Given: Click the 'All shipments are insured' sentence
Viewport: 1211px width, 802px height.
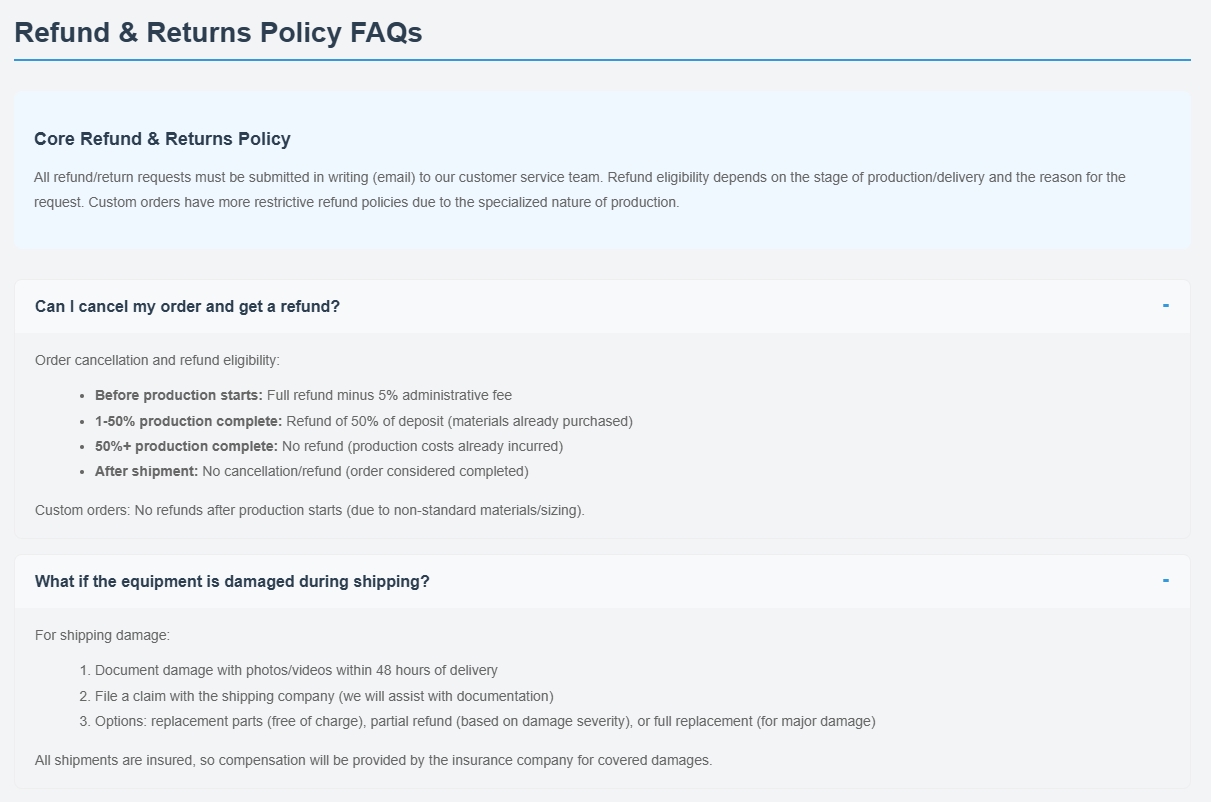Looking at the screenshot, I should [373, 760].
